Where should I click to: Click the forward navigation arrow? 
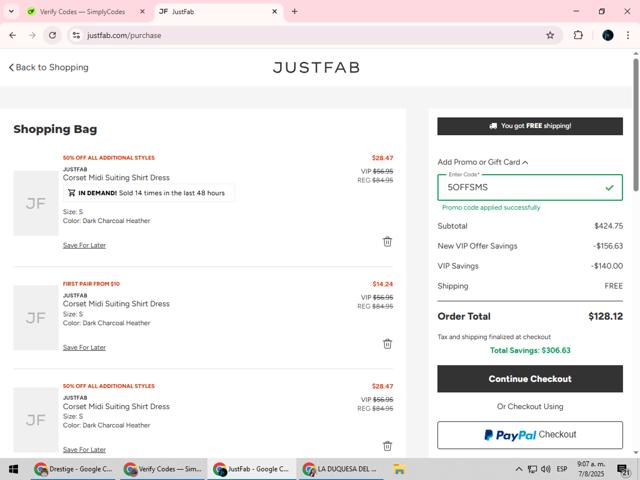click(32, 36)
